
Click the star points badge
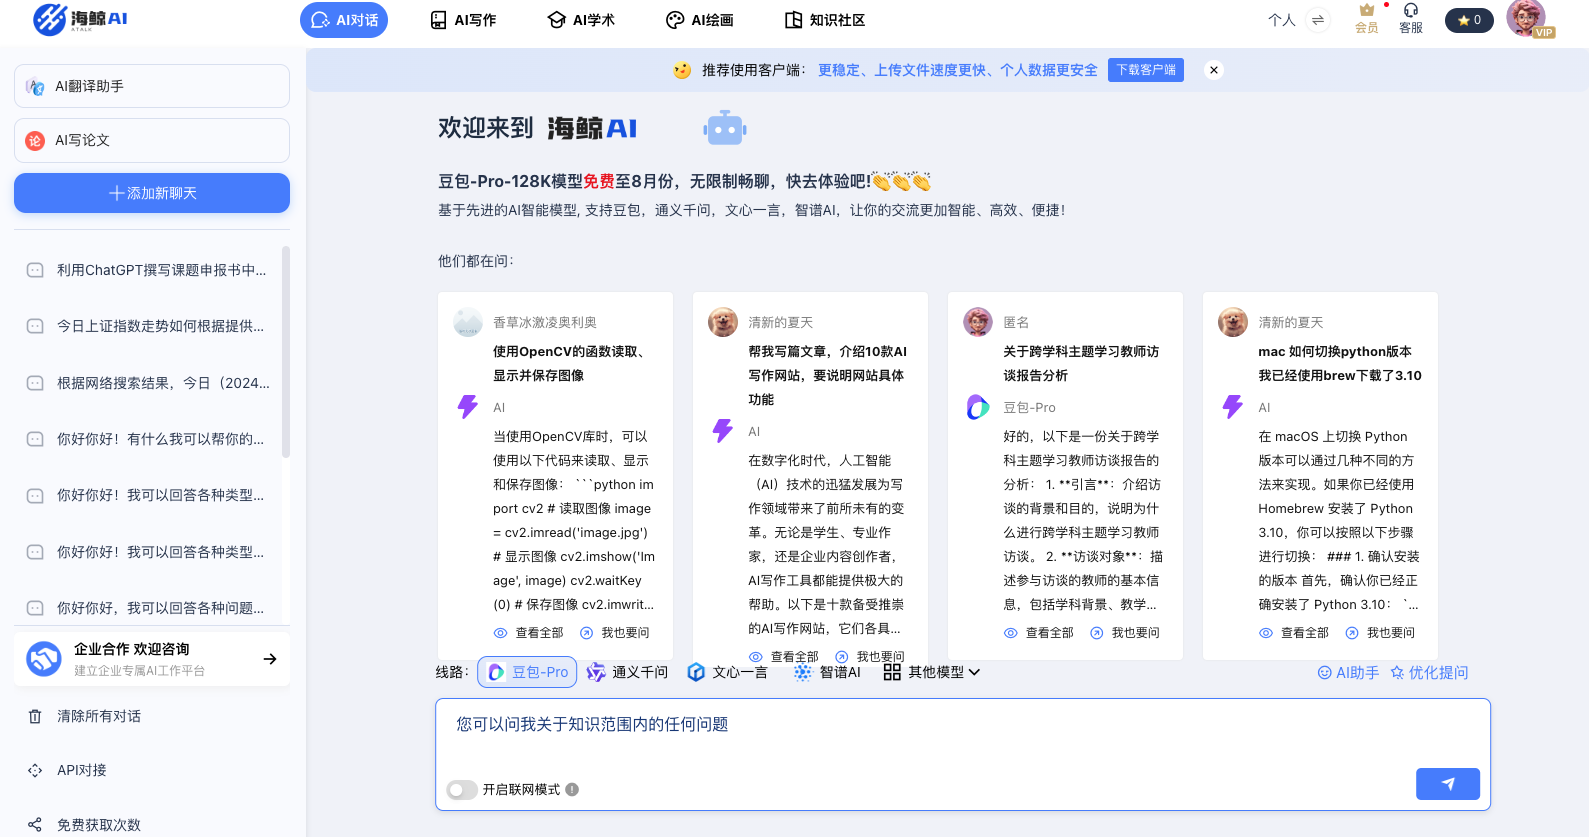click(x=1469, y=20)
